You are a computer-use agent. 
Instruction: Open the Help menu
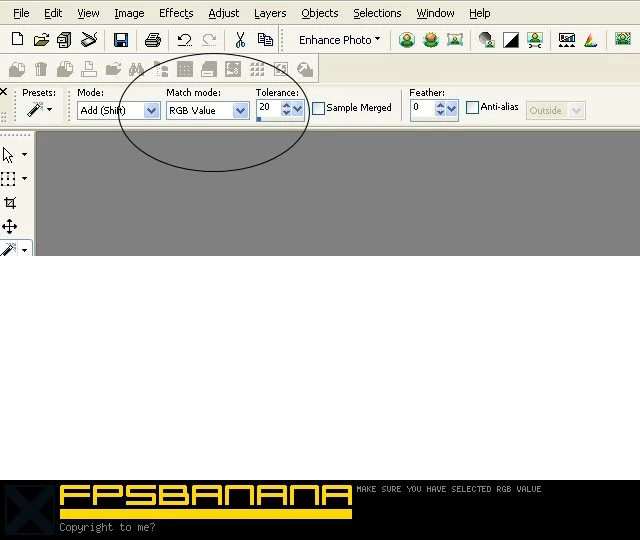(x=480, y=13)
